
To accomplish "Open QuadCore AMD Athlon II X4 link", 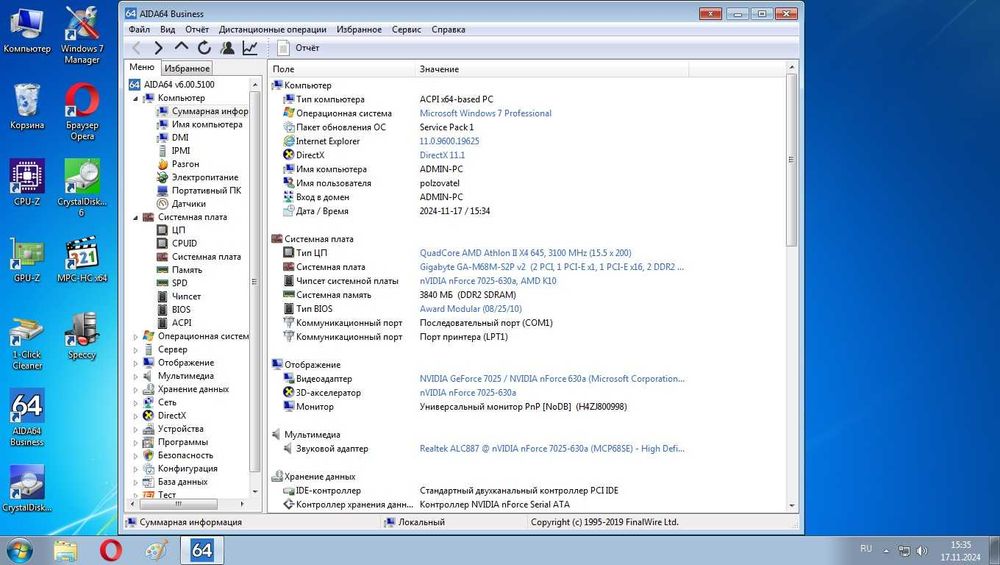I will click(x=526, y=253).
